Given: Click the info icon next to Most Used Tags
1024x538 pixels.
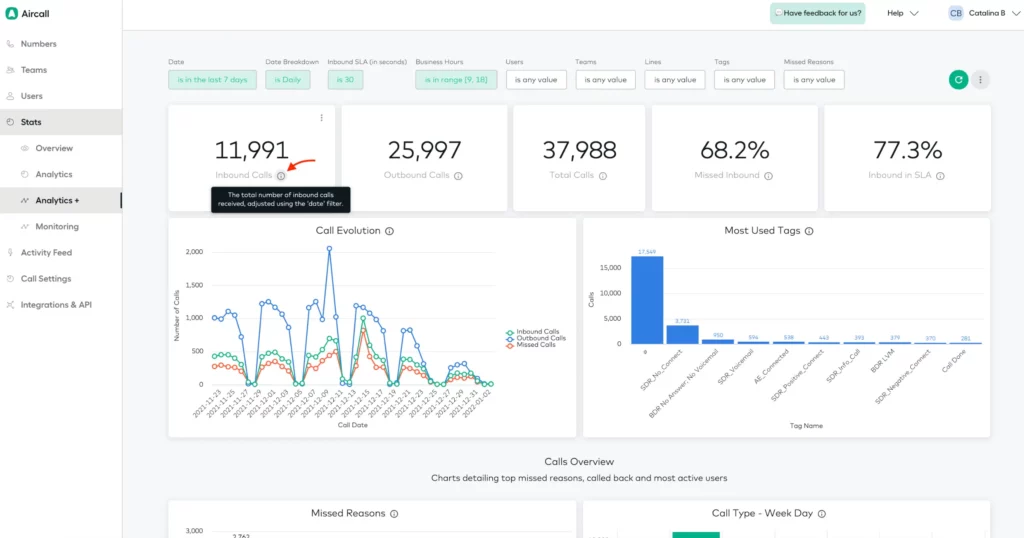Looking at the screenshot, I should coord(809,231).
